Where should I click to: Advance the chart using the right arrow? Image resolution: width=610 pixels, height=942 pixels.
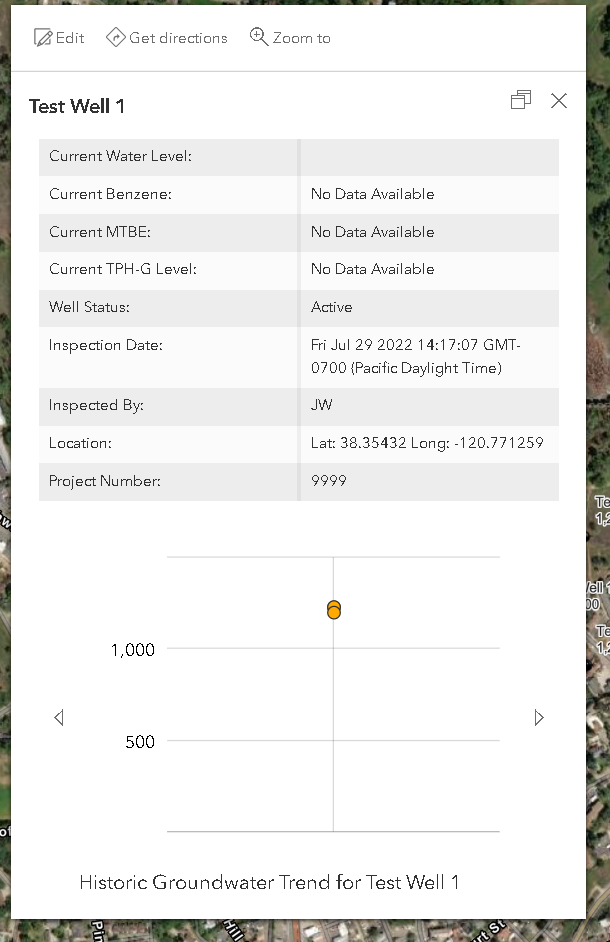(538, 717)
